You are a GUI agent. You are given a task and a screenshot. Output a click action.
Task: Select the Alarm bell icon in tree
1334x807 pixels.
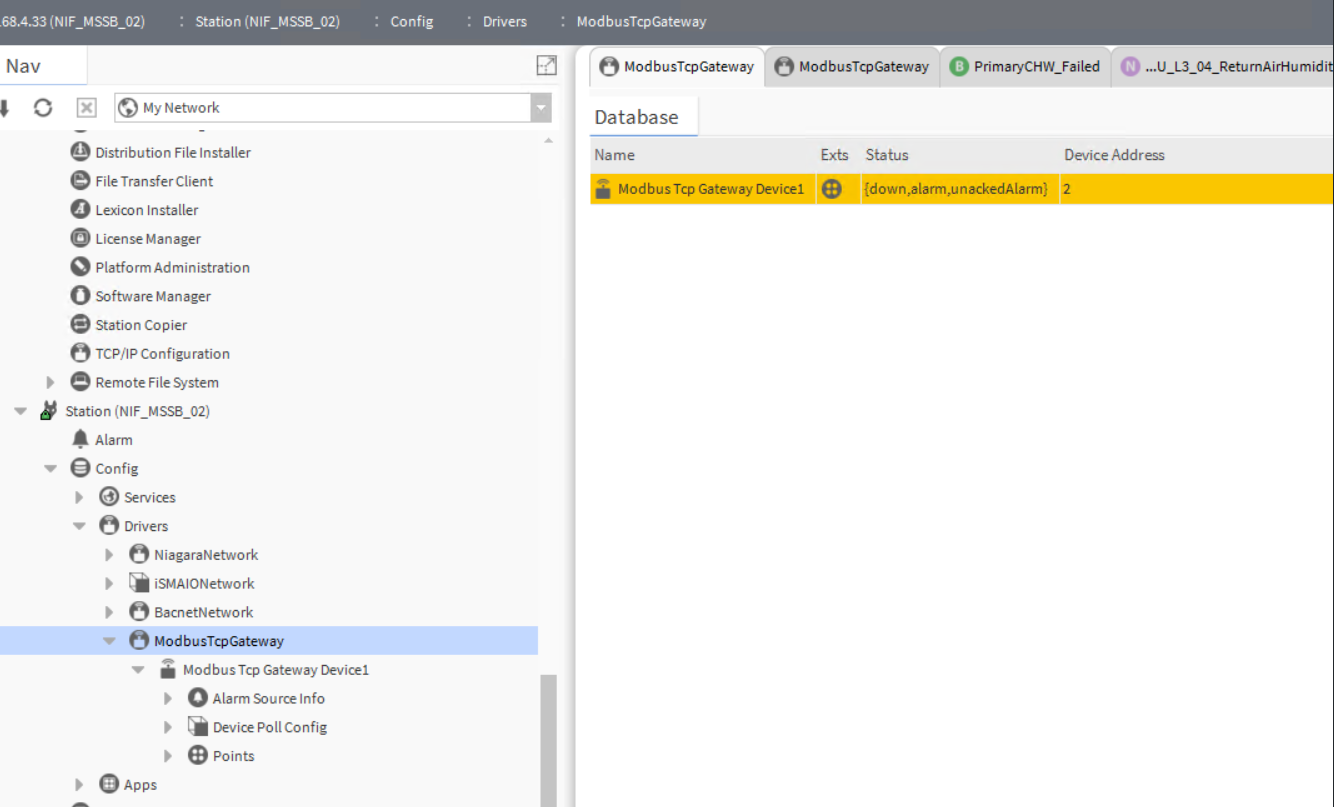point(80,440)
